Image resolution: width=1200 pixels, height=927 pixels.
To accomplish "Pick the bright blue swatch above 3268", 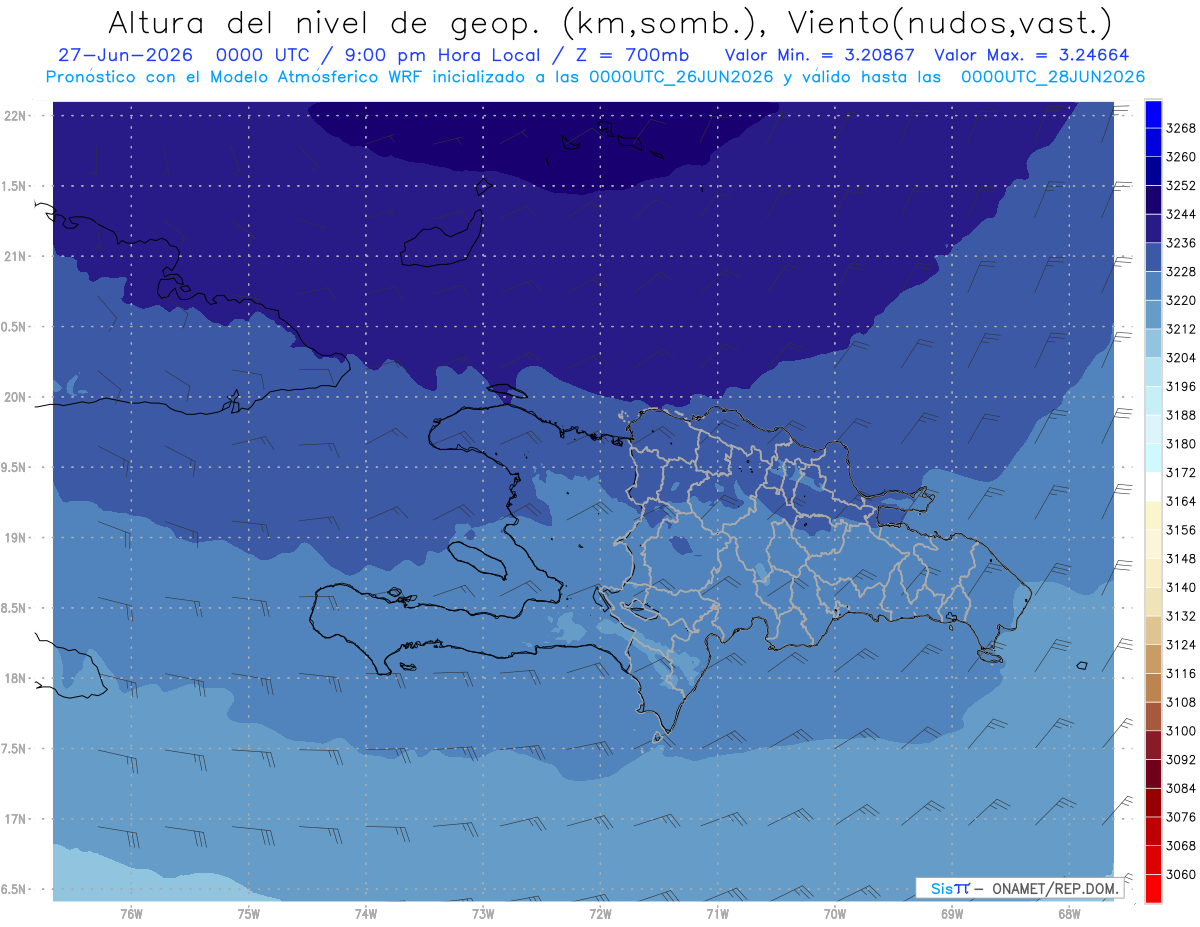I will coord(1153,114).
